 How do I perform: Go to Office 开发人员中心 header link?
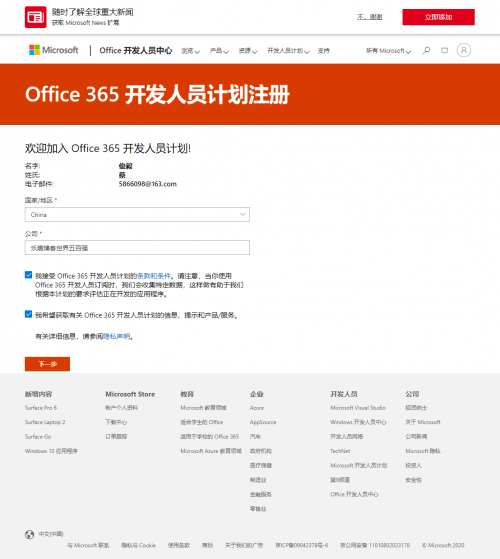click(x=136, y=51)
